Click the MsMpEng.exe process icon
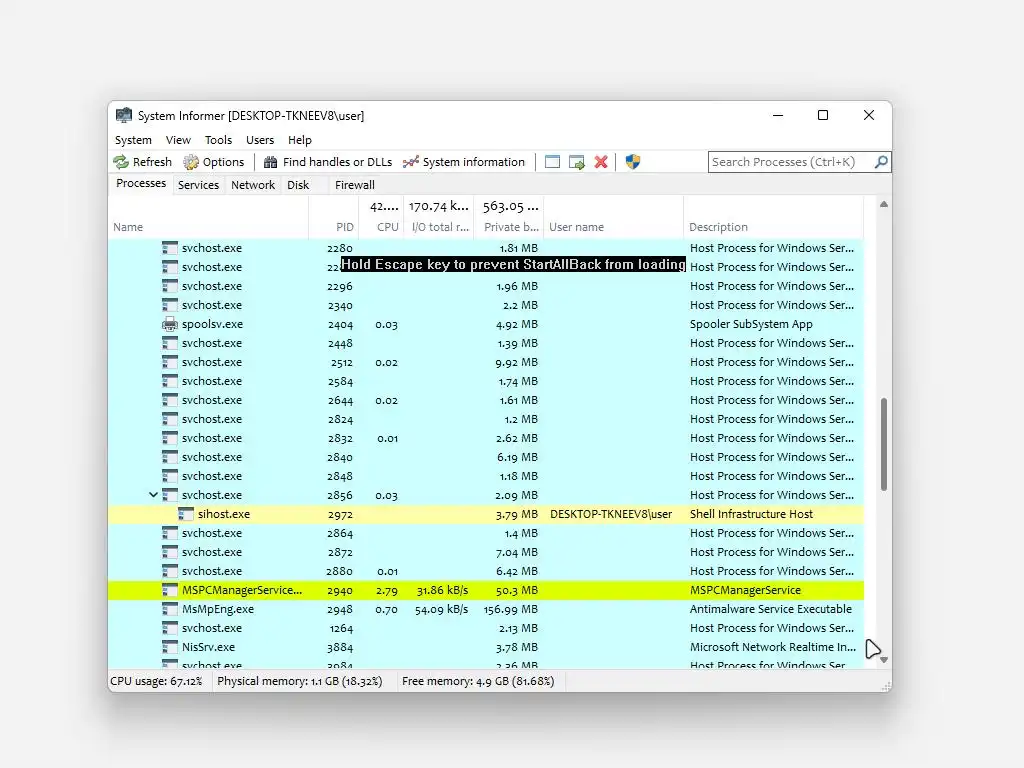The height and width of the screenshot is (768, 1024). click(170, 609)
